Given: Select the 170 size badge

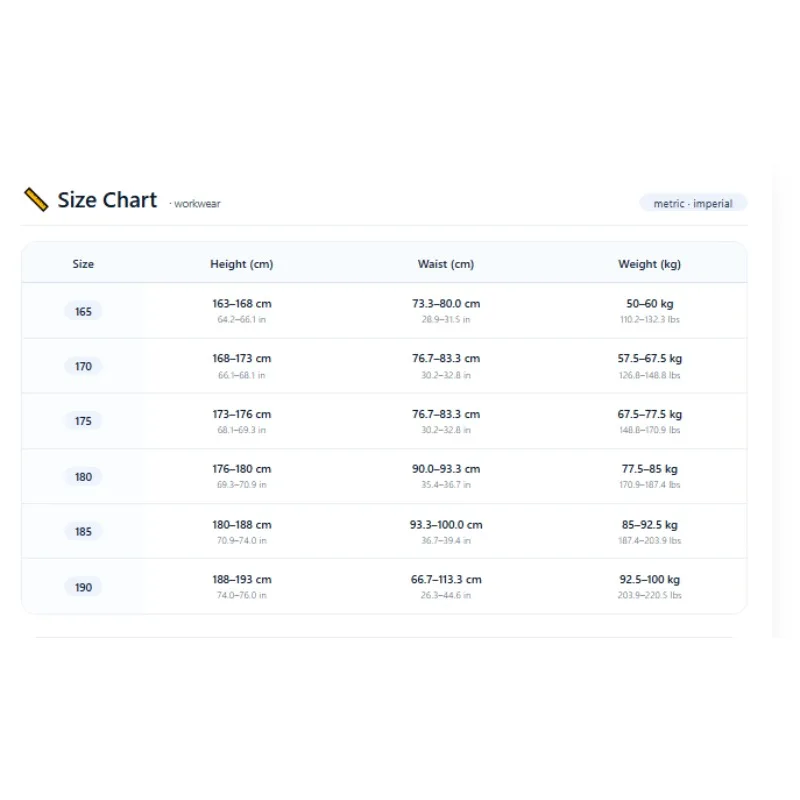Looking at the screenshot, I should (x=83, y=366).
